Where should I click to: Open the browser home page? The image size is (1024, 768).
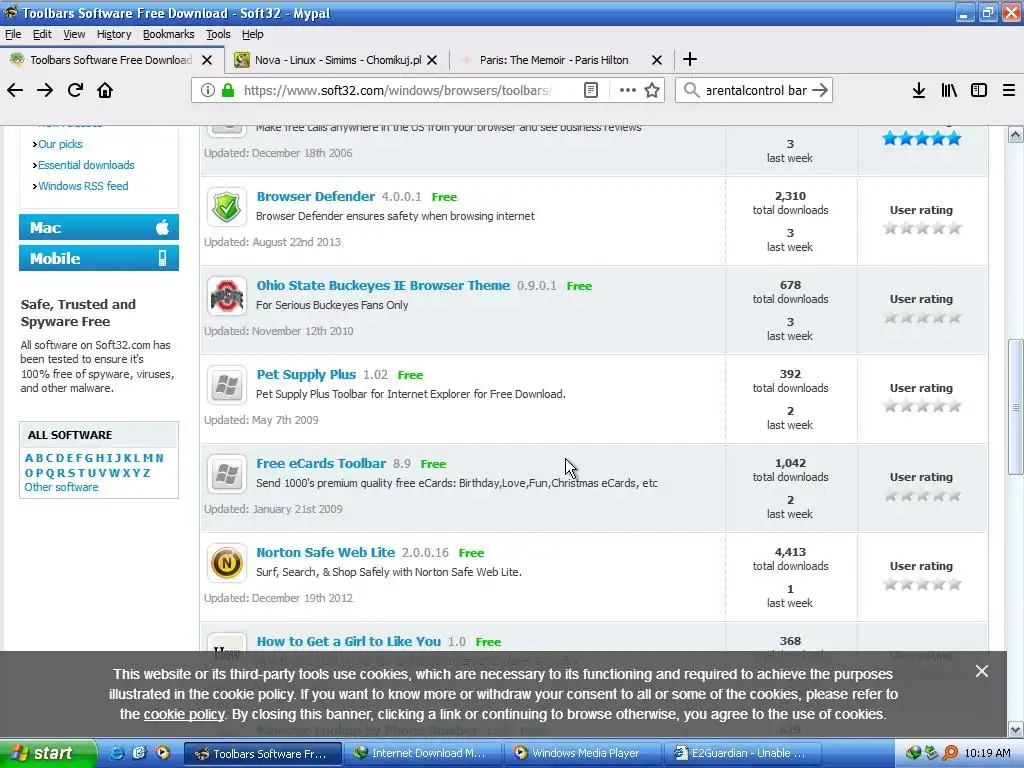105,90
